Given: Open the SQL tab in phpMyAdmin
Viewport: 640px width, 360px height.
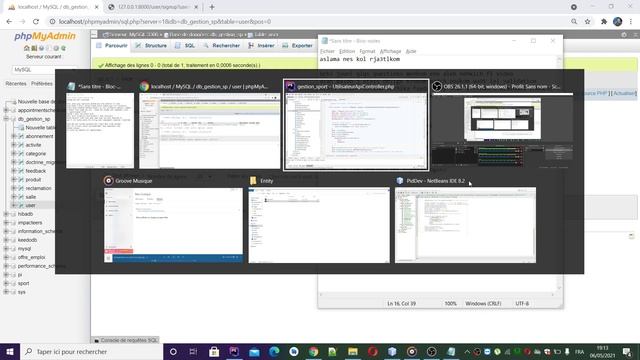Looking at the screenshot, I should [185, 46].
